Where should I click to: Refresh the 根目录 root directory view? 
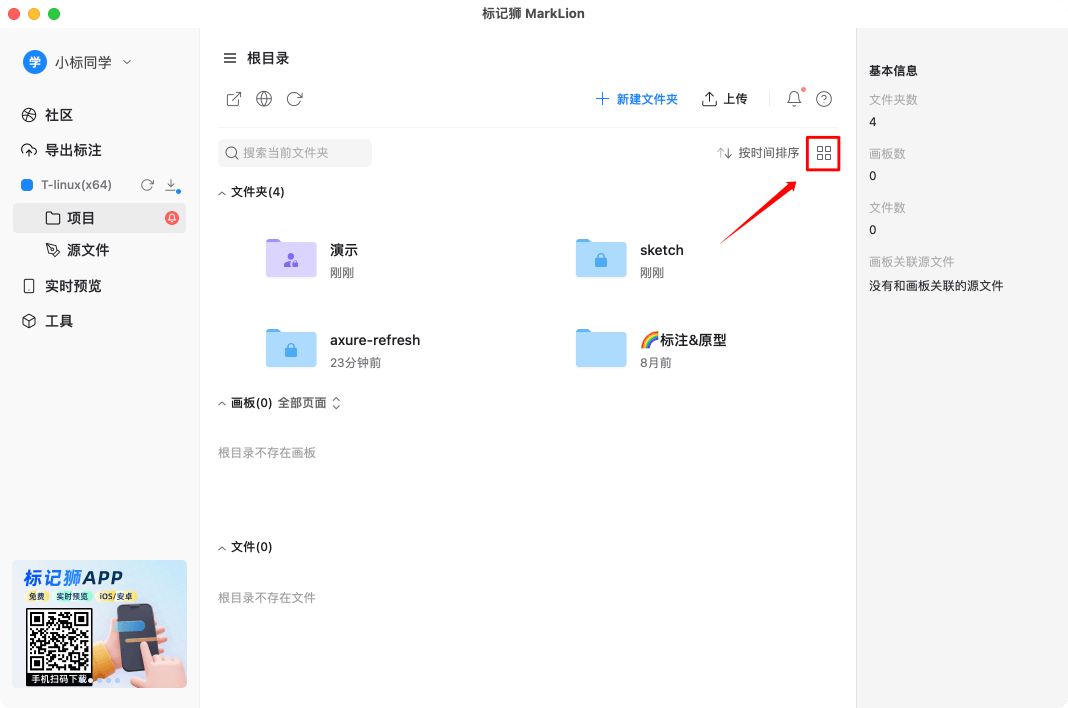[x=293, y=99]
